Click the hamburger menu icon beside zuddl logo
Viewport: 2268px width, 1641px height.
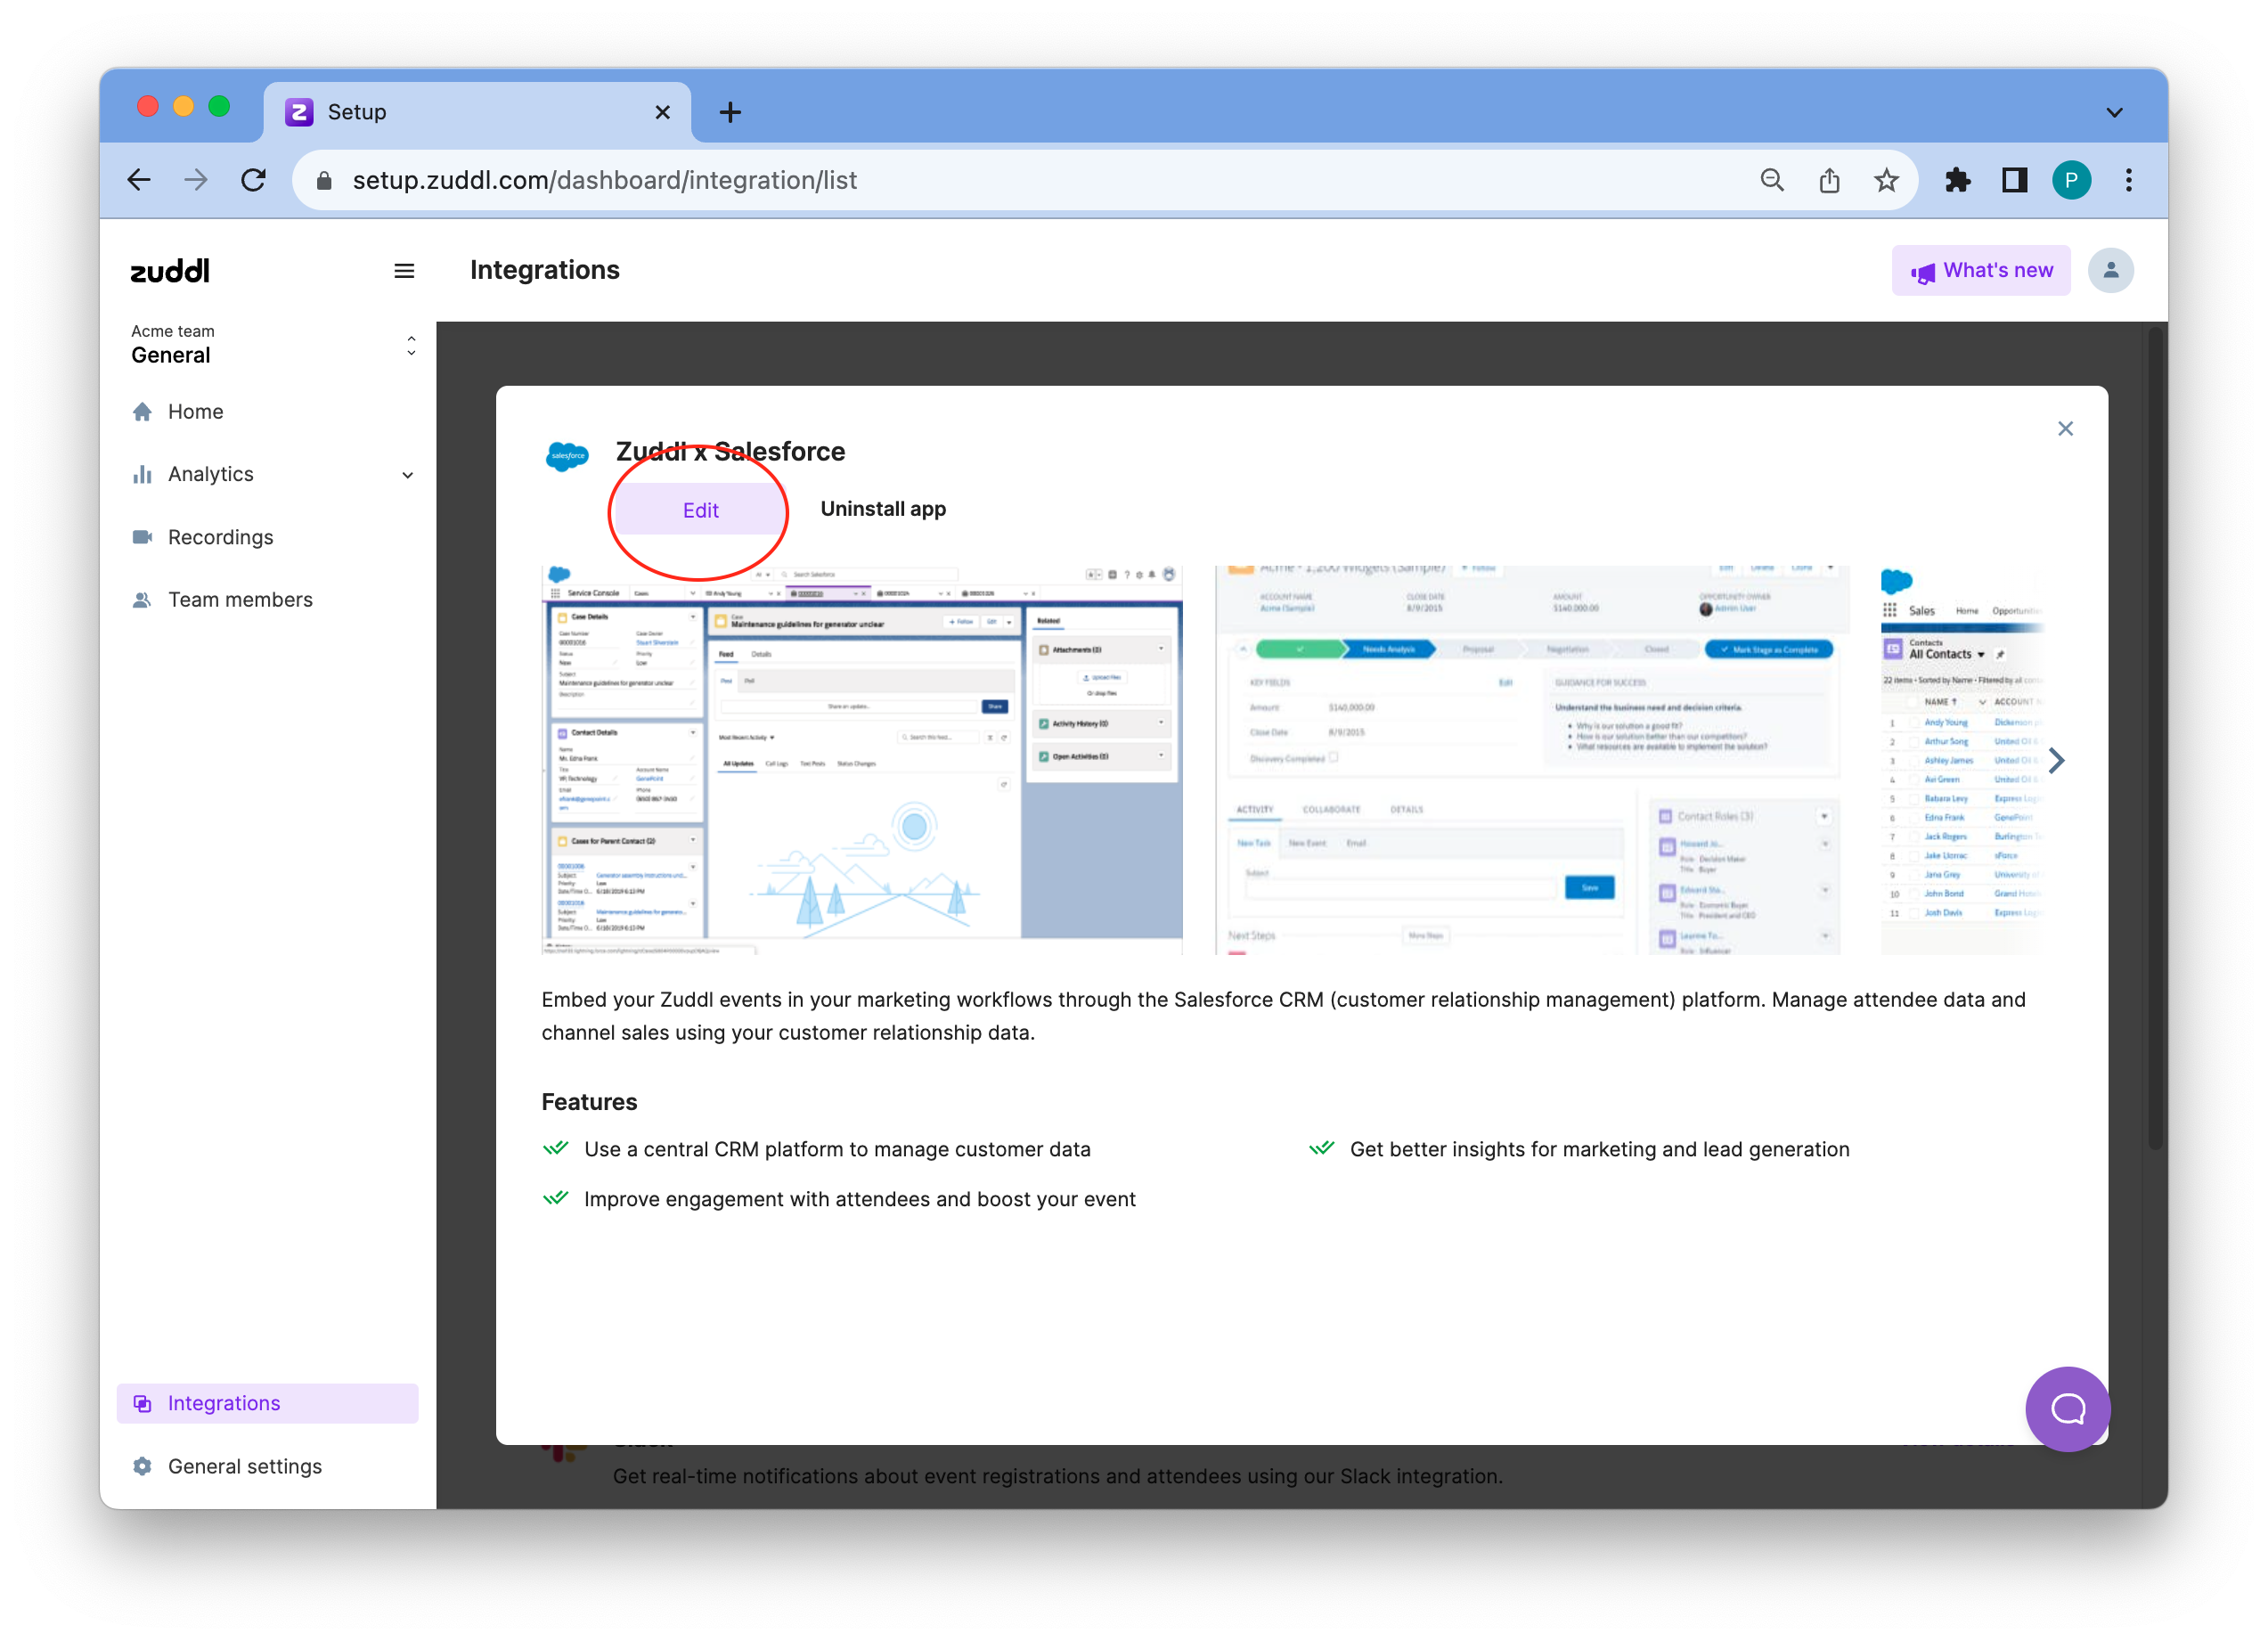pos(404,271)
